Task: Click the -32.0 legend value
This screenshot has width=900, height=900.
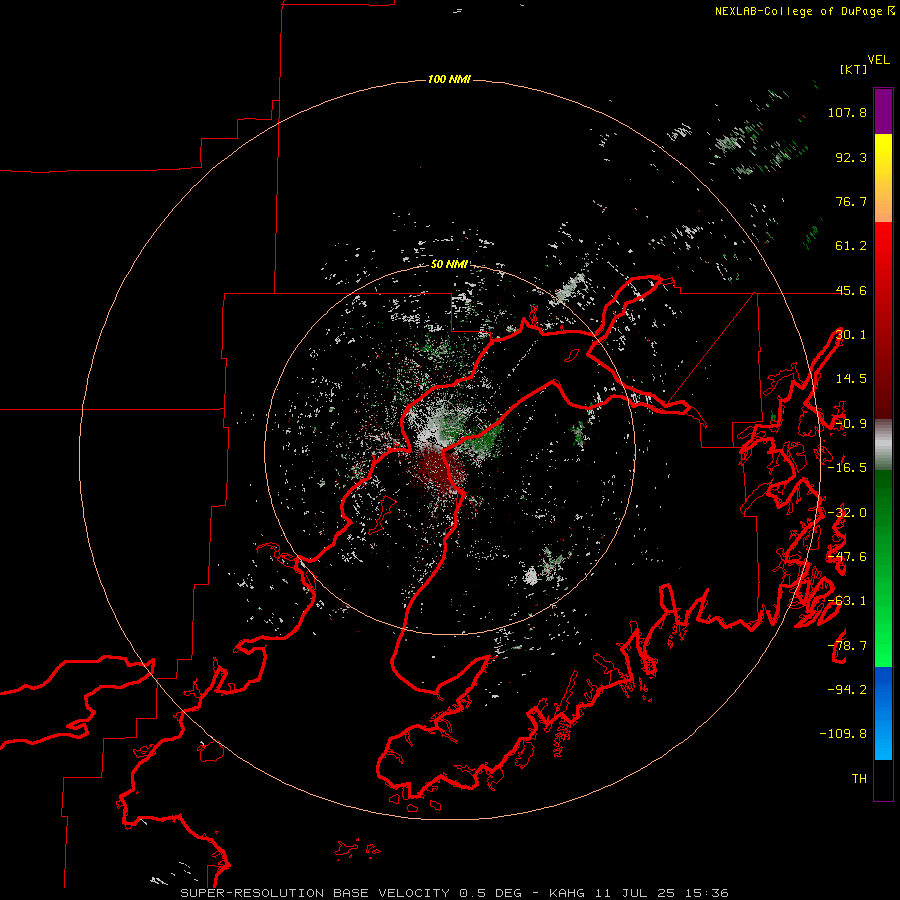Action: point(847,513)
